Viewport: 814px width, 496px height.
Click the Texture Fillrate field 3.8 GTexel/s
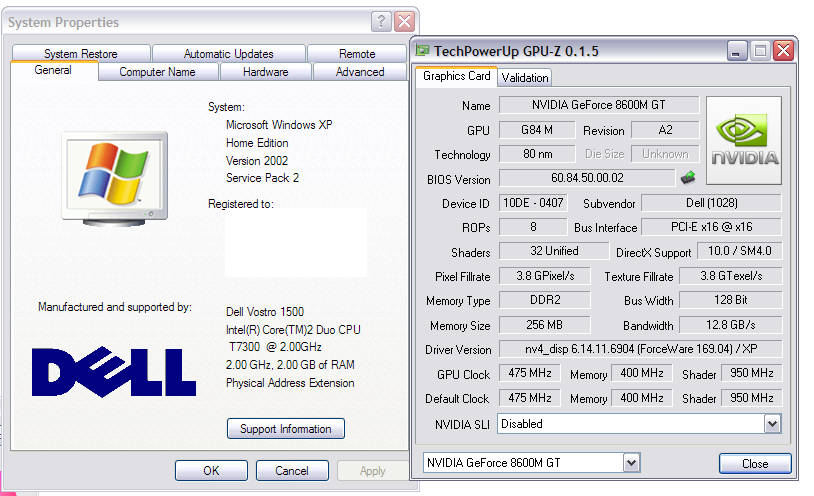pos(730,276)
